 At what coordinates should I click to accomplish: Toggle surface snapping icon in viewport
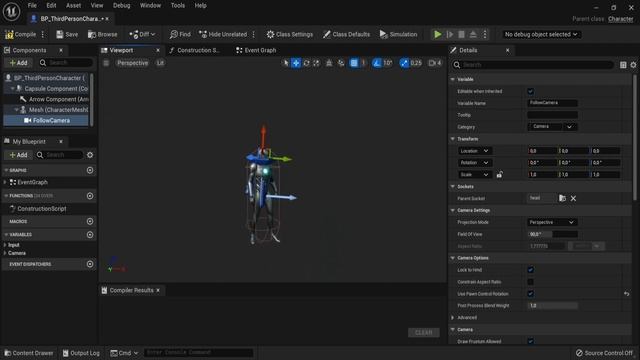coord(329,63)
